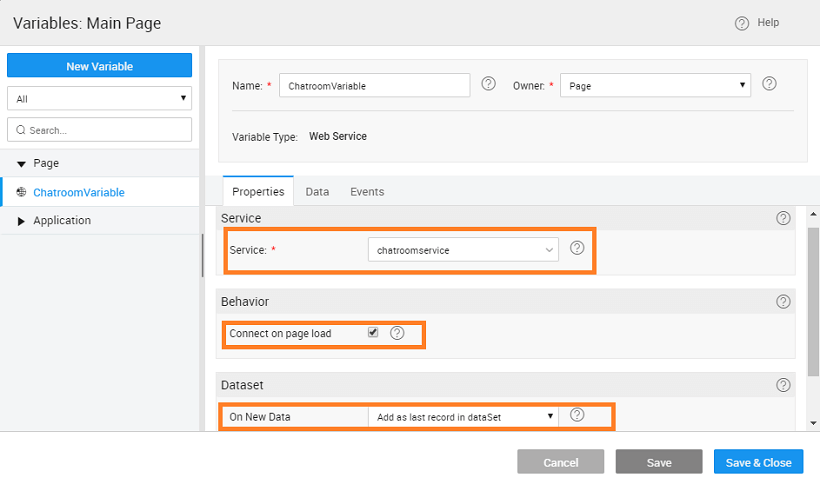The image size is (820, 491).
Task: Collapse the Page tree node
Action: [22, 164]
